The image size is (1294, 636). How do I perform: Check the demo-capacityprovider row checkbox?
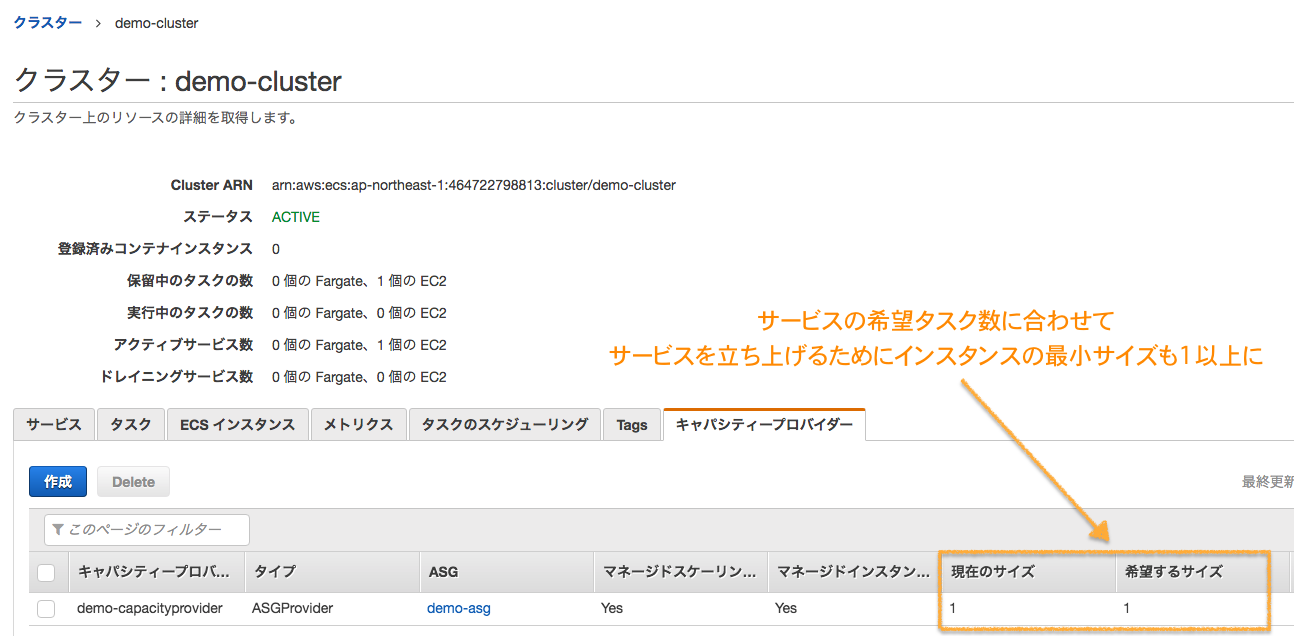pyautogui.click(x=46, y=607)
